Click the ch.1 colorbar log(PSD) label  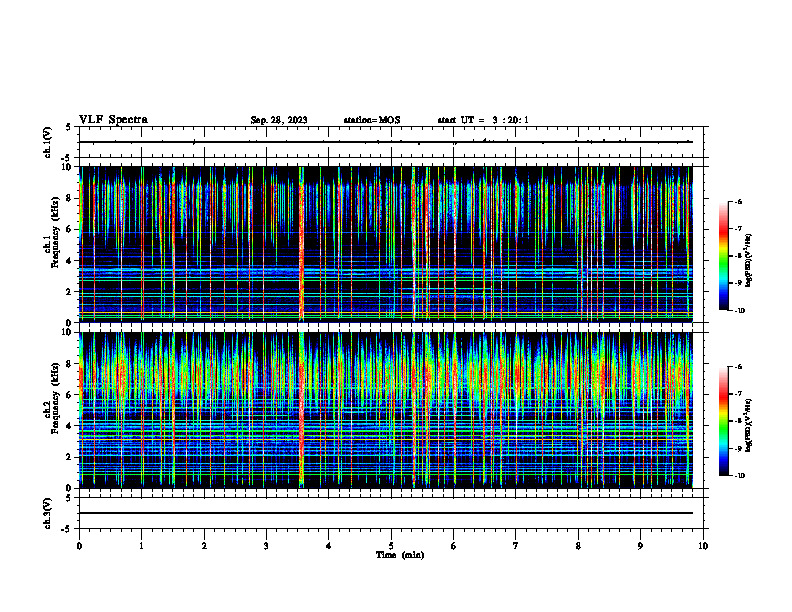coord(749,261)
